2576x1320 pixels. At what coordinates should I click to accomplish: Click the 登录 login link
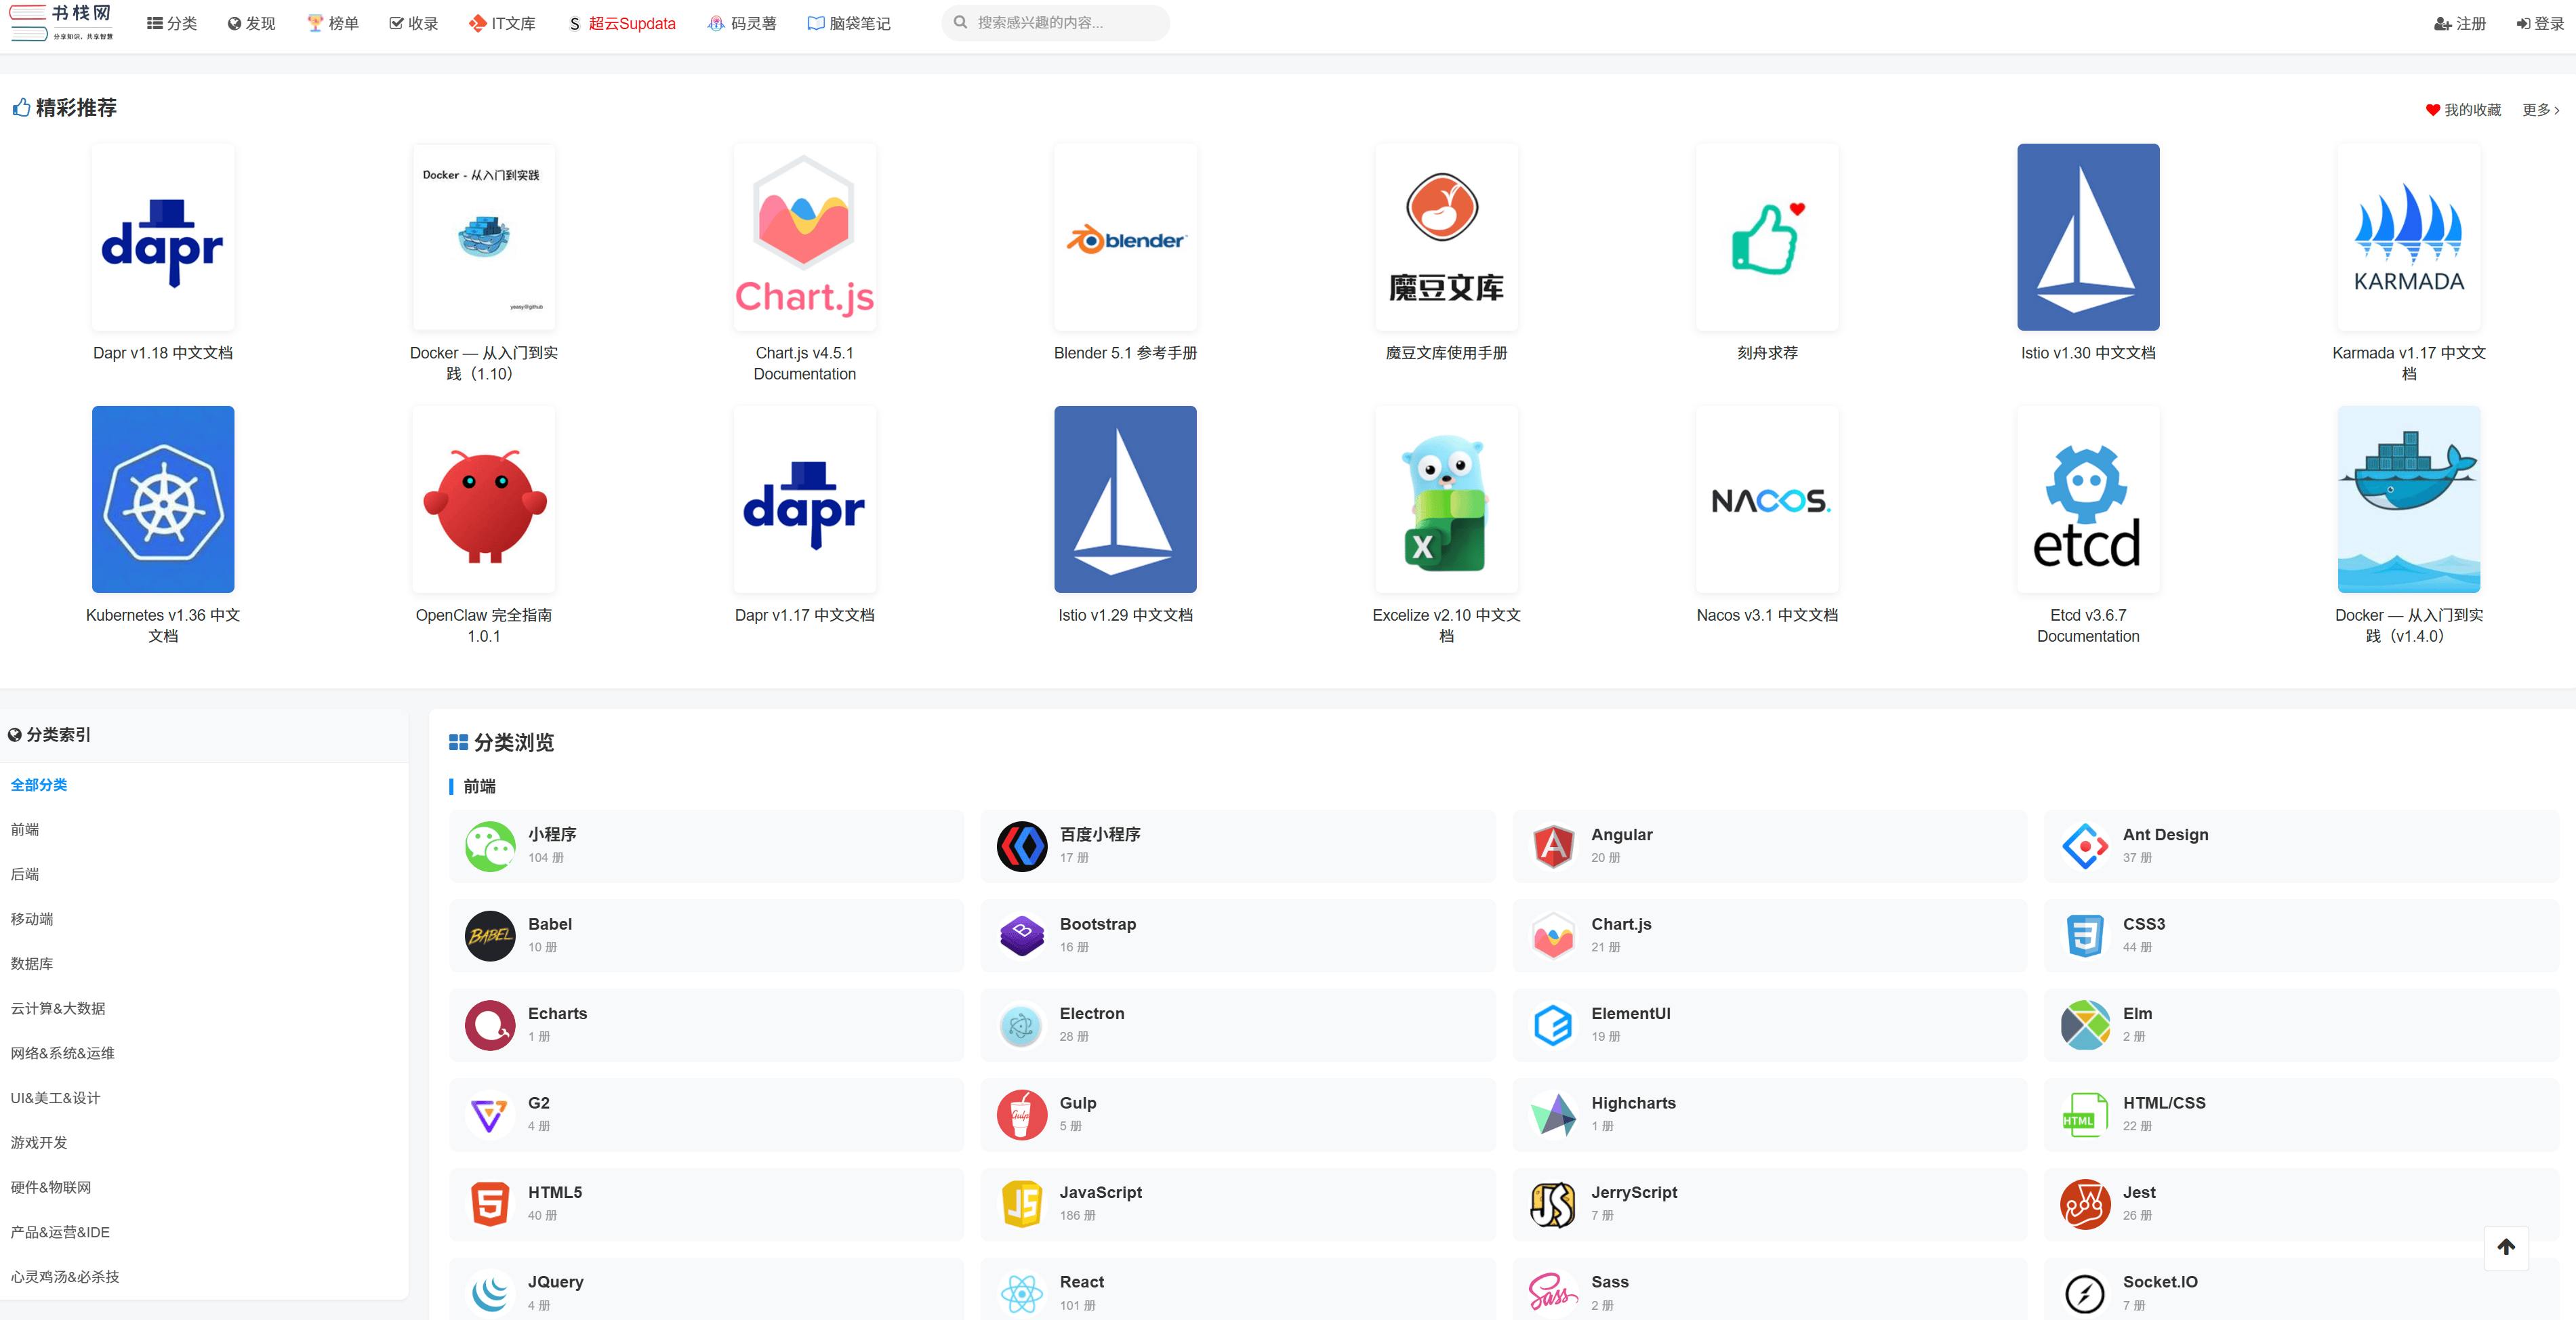point(2541,23)
